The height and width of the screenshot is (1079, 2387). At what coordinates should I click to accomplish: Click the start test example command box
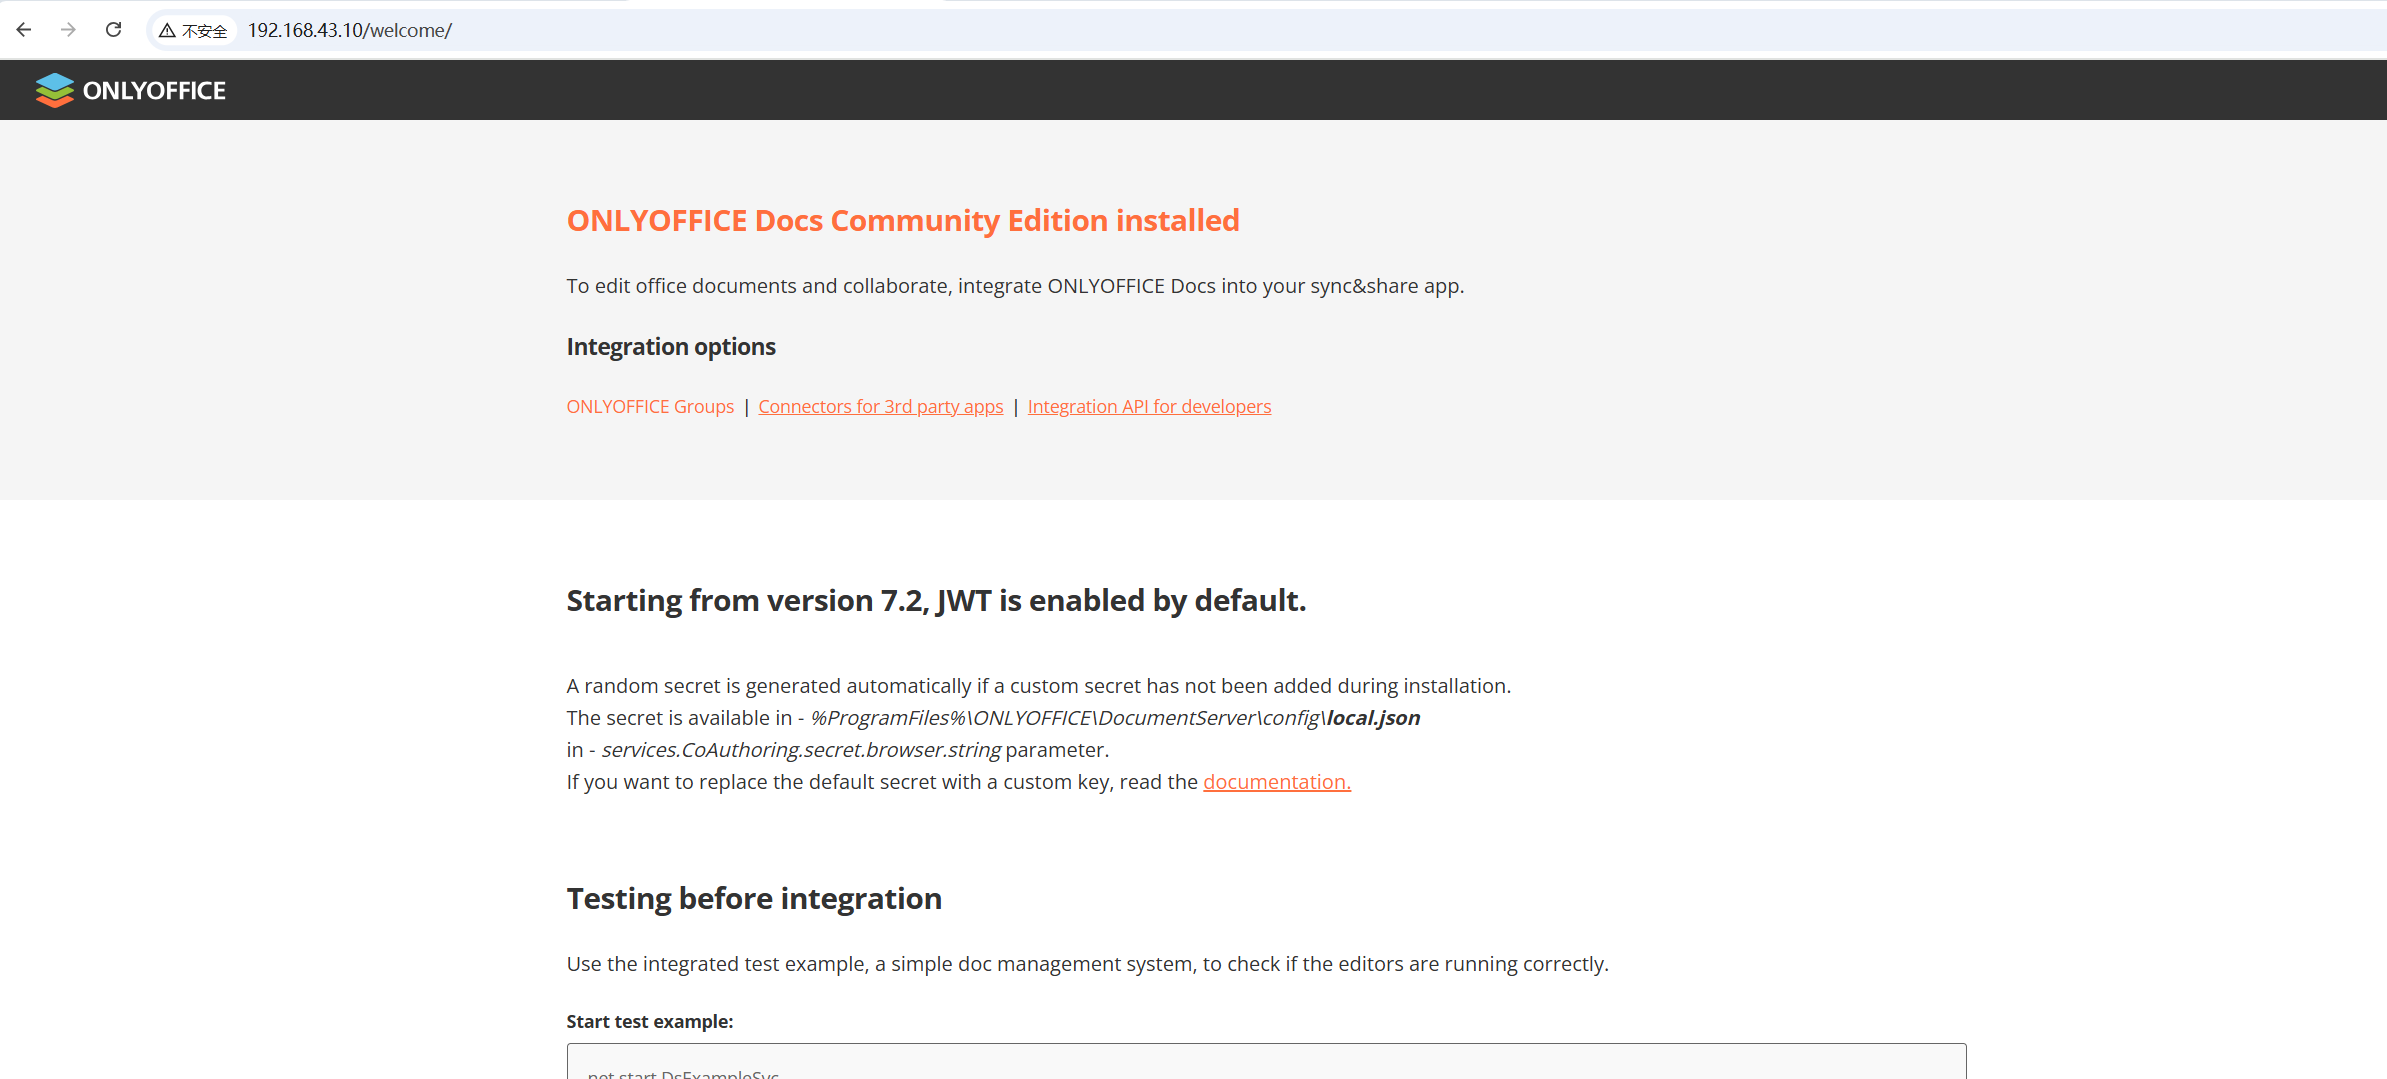(1266, 1062)
